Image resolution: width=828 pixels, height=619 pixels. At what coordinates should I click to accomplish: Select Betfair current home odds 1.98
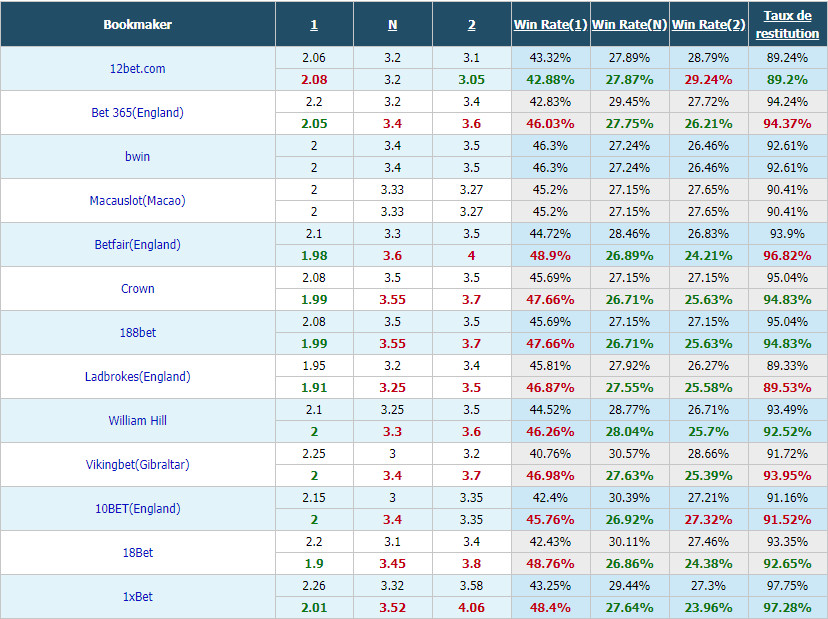click(x=314, y=256)
